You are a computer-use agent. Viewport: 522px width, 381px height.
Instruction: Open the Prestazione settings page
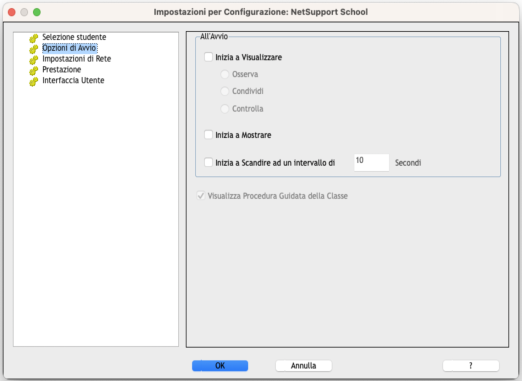(62, 69)
